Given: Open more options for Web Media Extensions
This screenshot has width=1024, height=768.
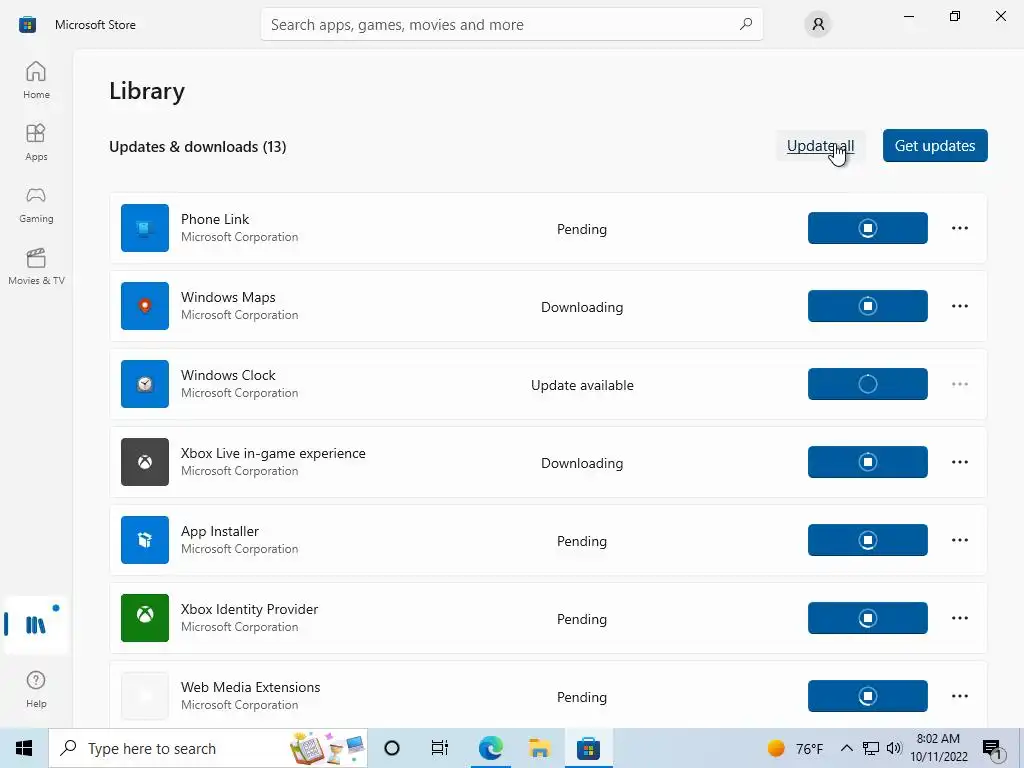Looking at the screenshot, I should 959,696.
